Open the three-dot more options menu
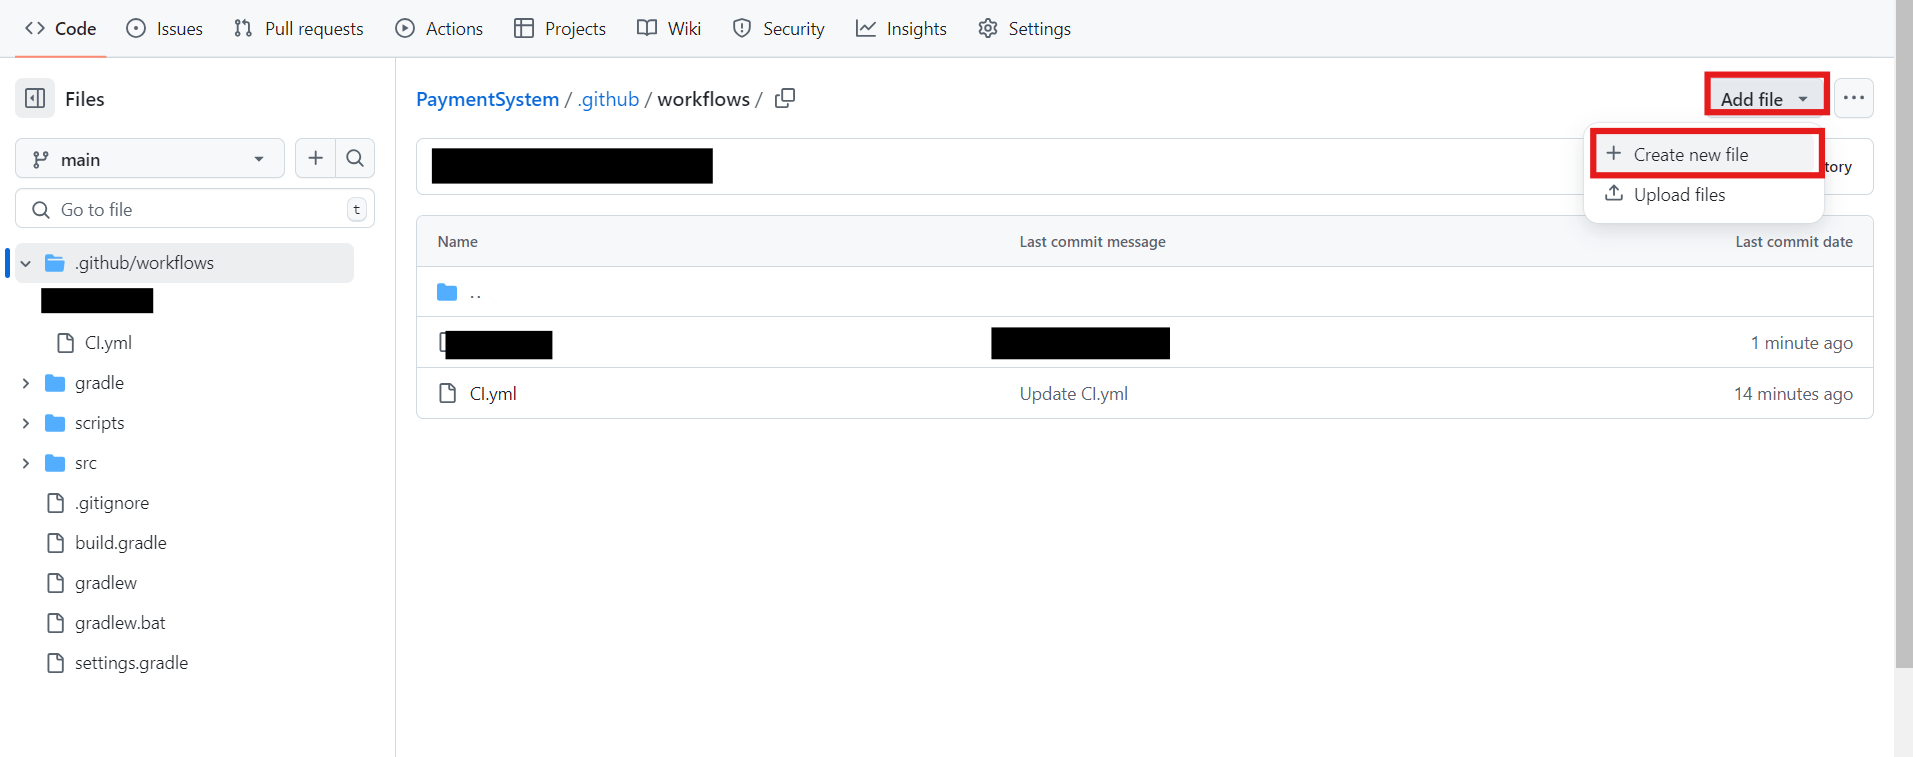The width and height of the screenshot is (1913, 757). pos(1853,98)
